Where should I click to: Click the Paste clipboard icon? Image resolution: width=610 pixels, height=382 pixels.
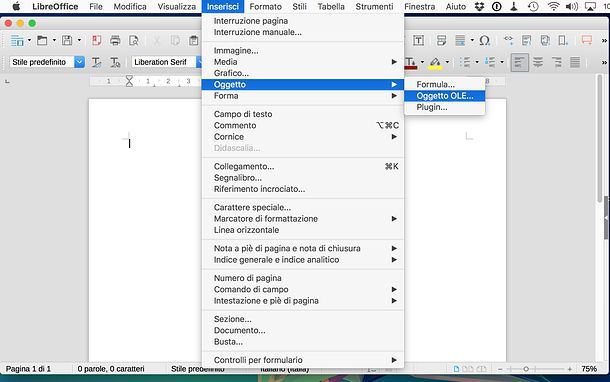[194, 40]
